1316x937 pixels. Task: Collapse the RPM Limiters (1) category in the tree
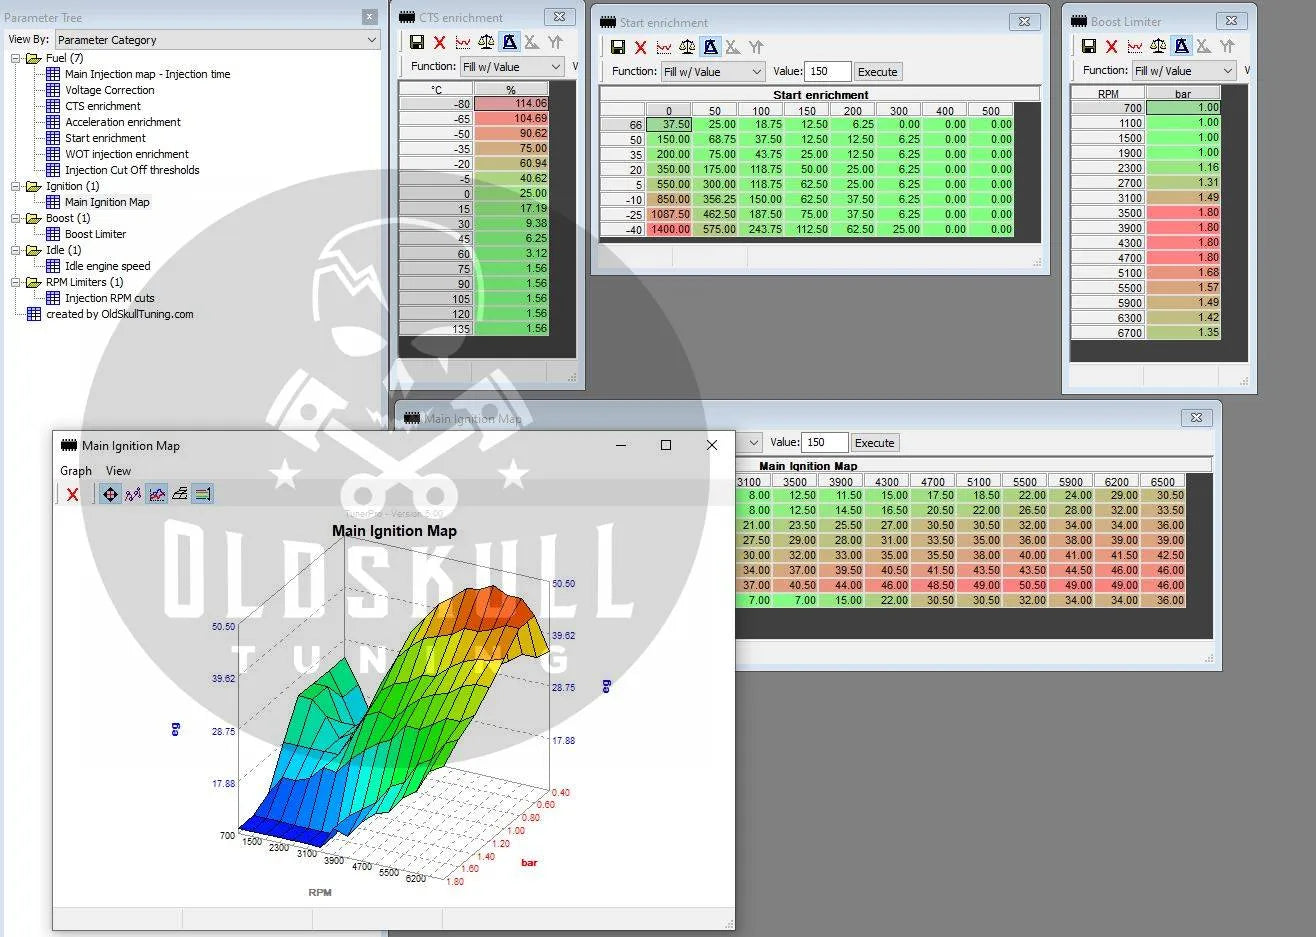(x=16, y=282)
